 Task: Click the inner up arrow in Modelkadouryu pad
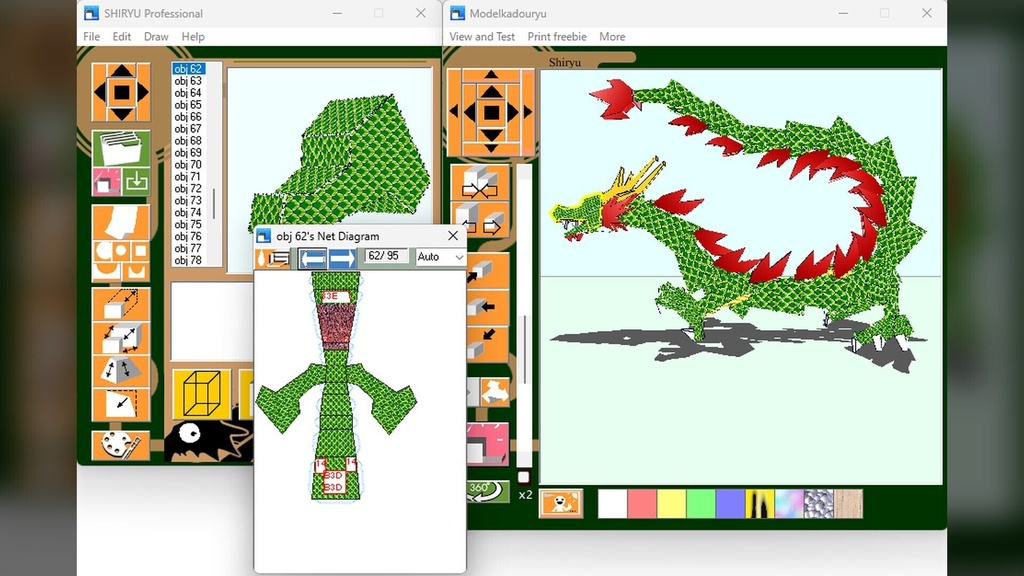pyautogui.click(x=491, y=92)
